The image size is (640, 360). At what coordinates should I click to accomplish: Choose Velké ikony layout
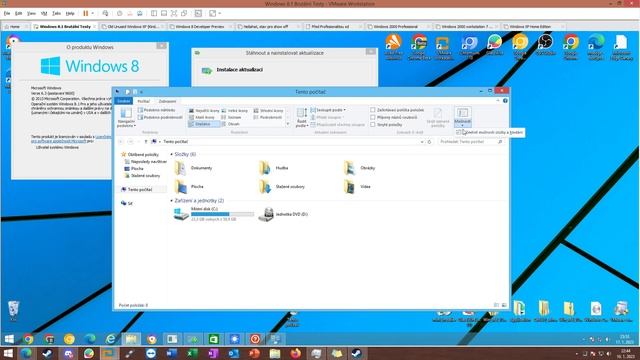tap(235, 111)
